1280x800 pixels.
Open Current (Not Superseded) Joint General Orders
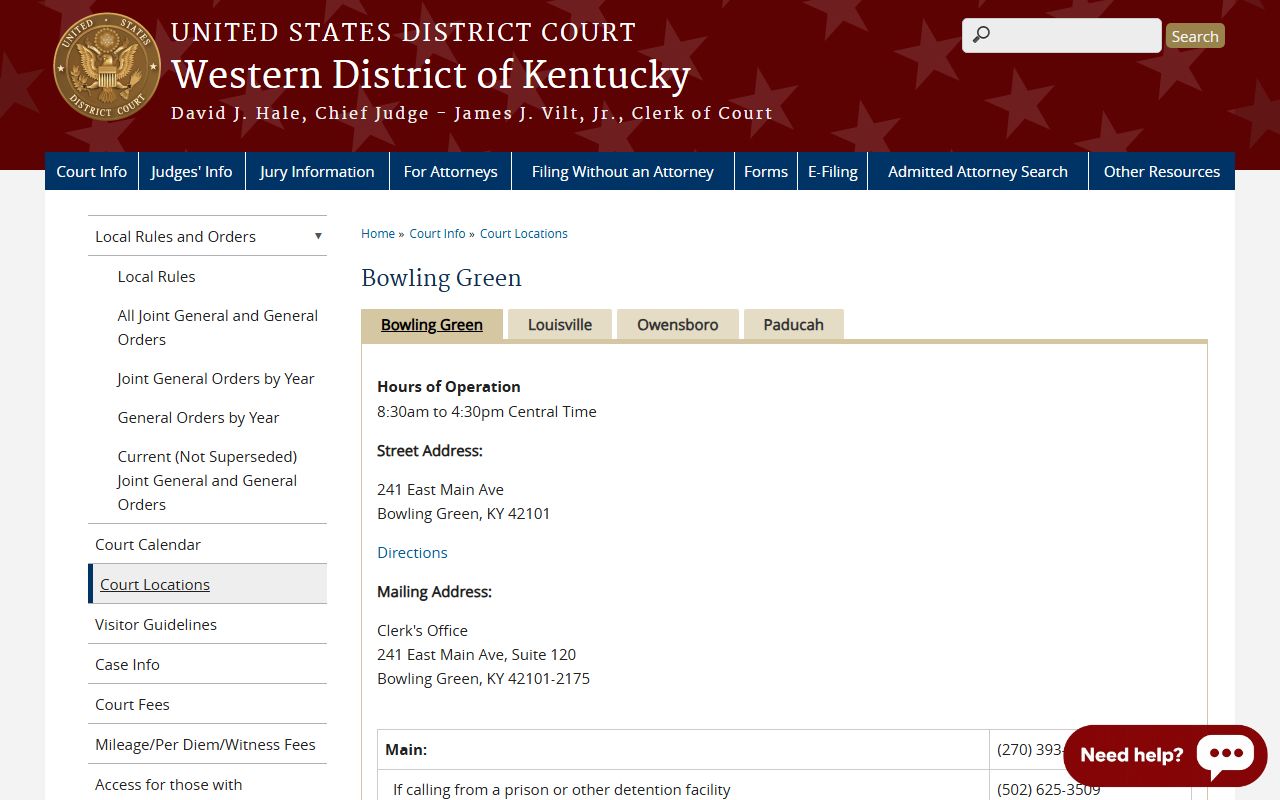(207, 480)
